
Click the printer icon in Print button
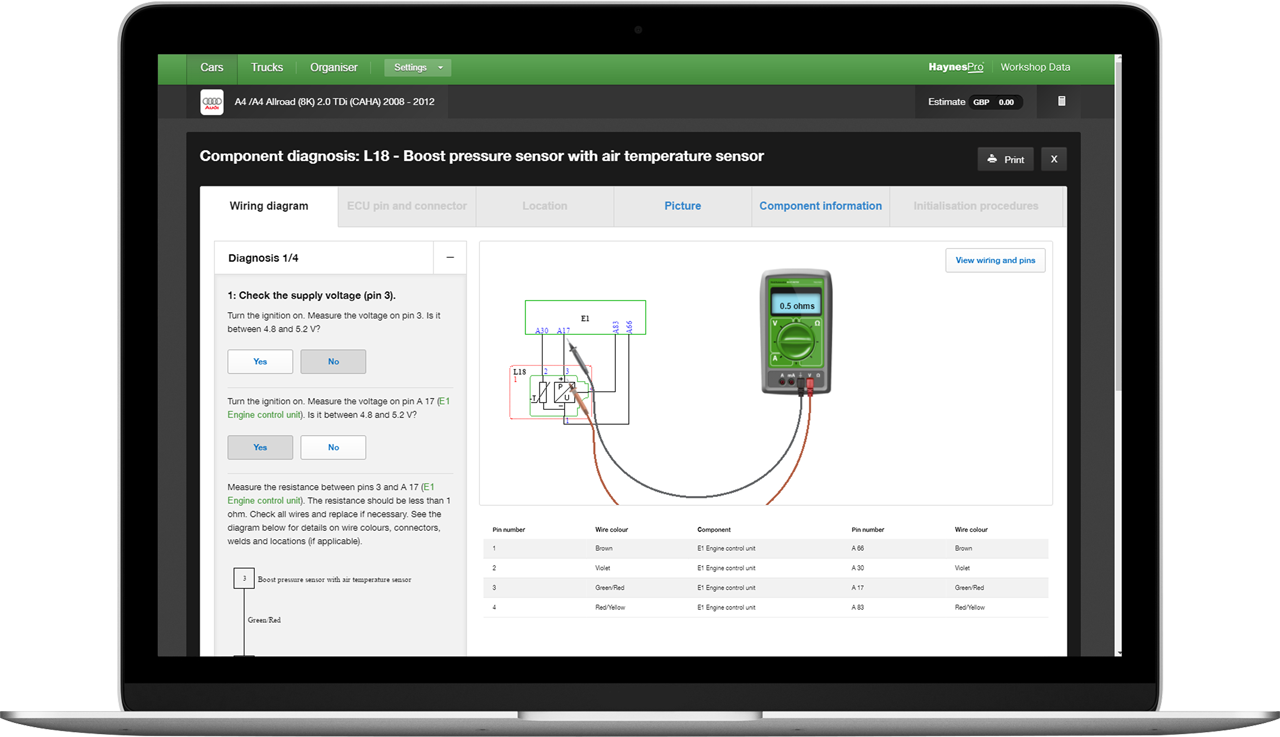(x=992, y=160)
